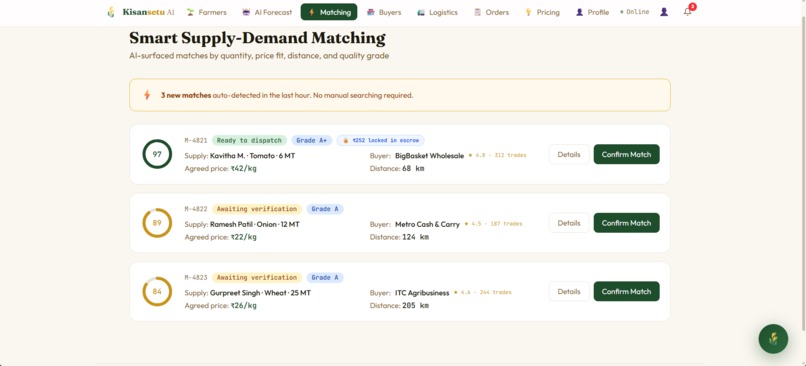Click the lock icon in the escrow badge

346,140
